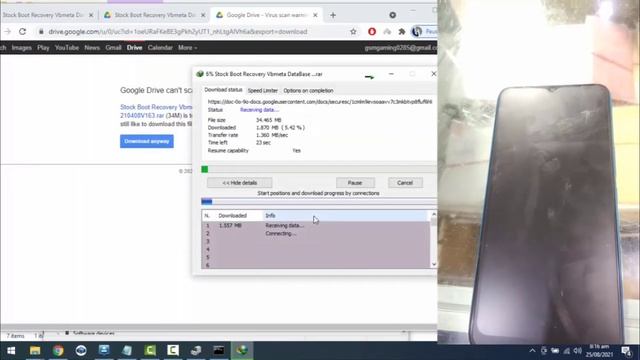
Task: Open the white Camtasia icon on taskbar
Action: click(173, 351)
